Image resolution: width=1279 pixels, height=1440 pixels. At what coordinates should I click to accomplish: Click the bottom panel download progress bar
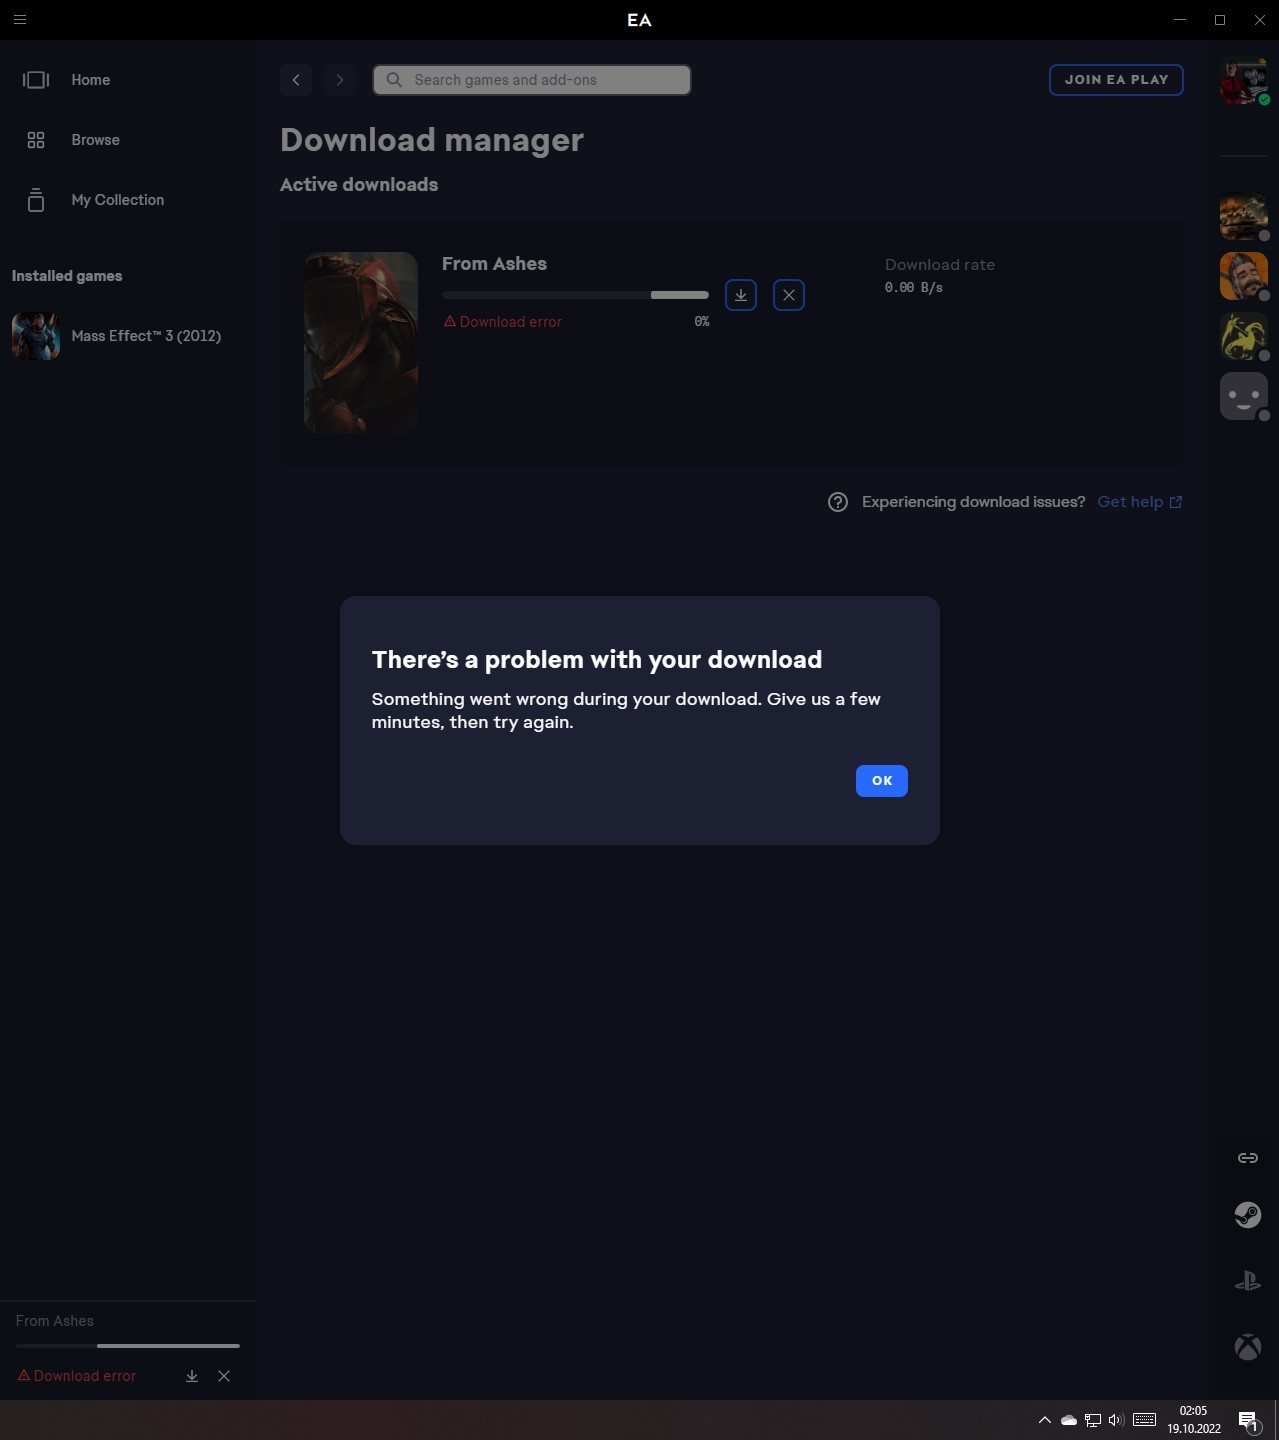[128, 1346]
